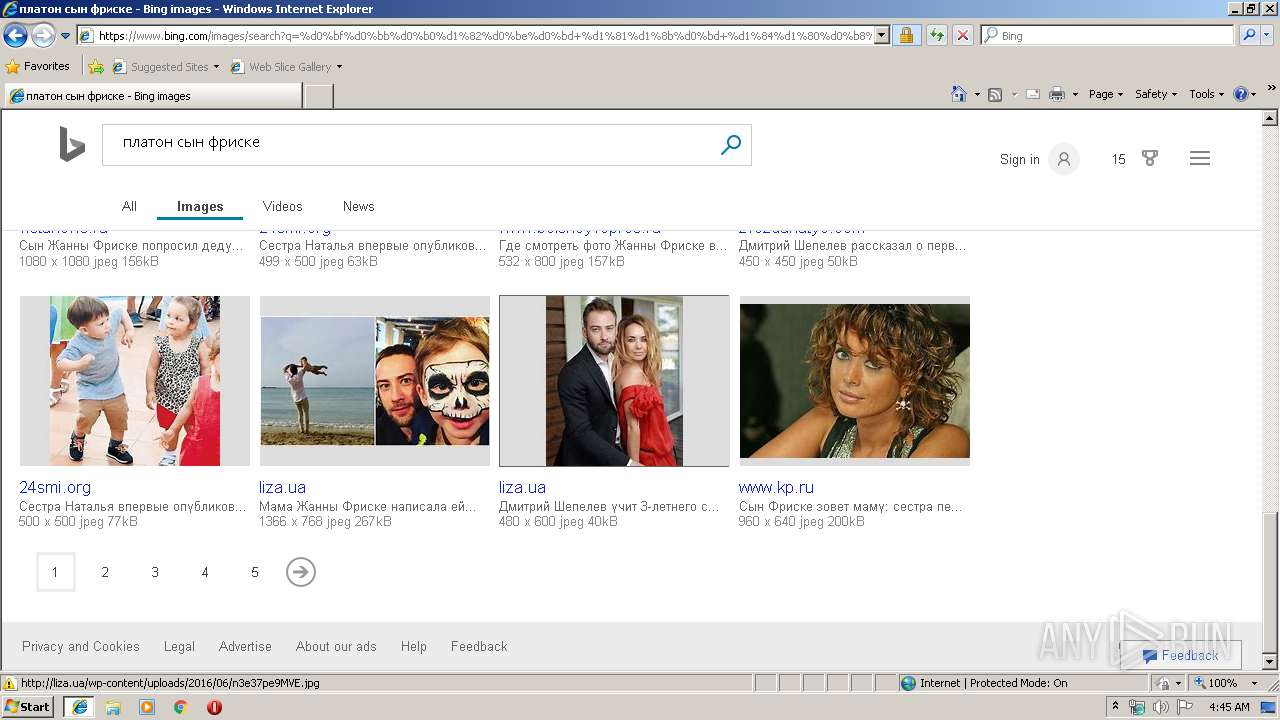The height and width of the screenshot is (720, 1280).
Task: Go to results page 4
Action: 205,572
